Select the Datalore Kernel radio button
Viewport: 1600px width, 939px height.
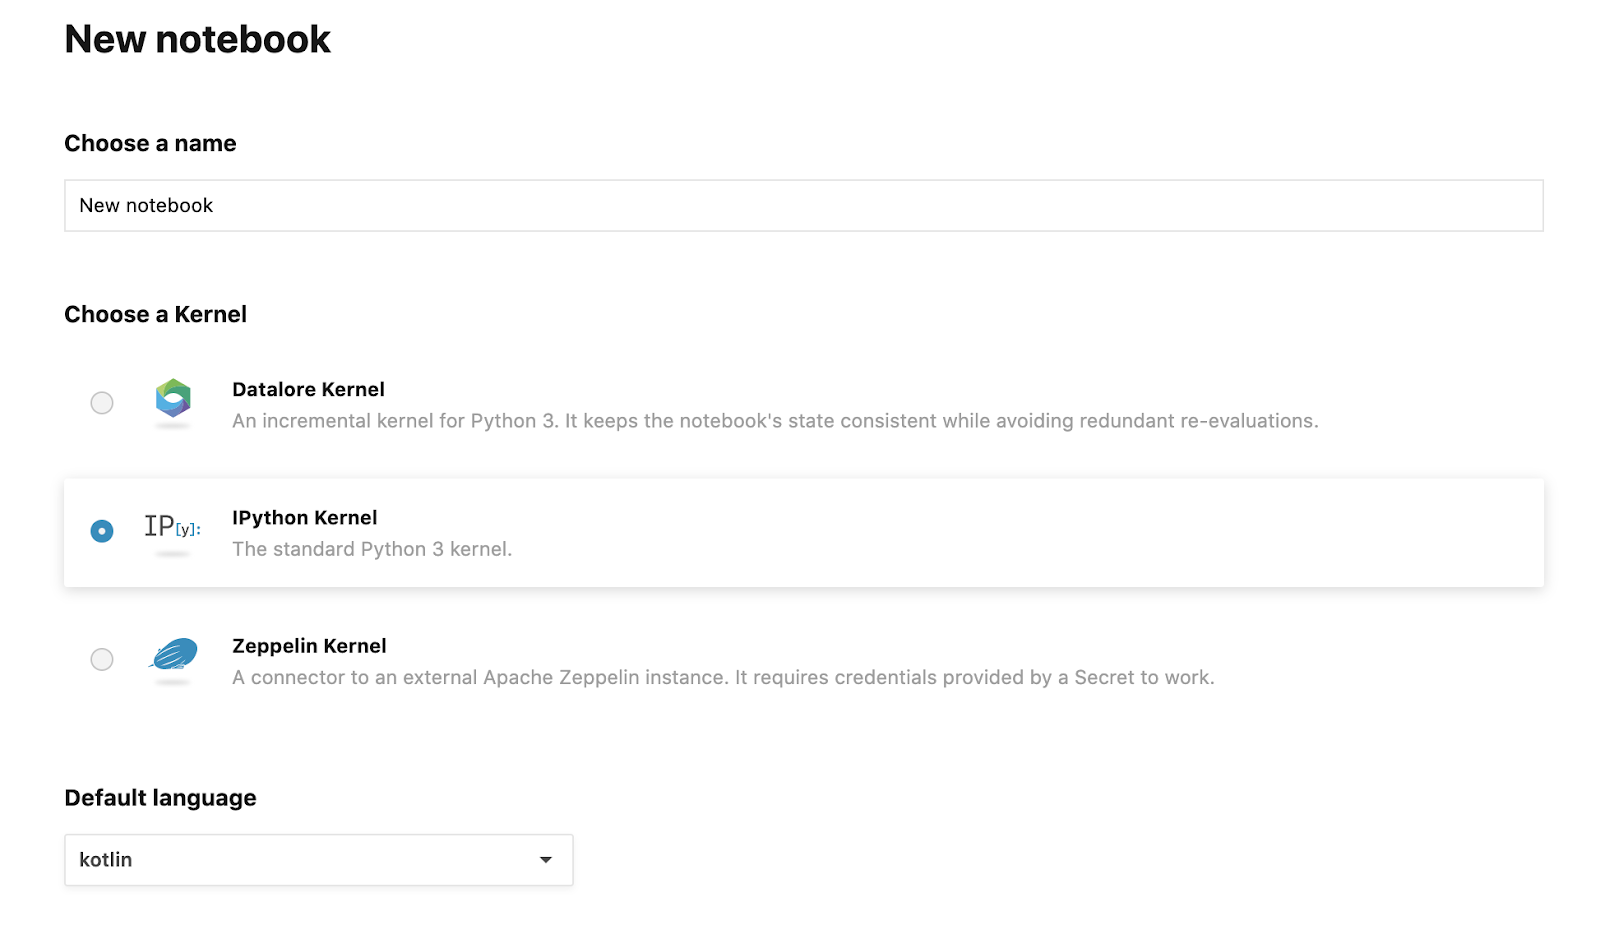pos(102,403)
